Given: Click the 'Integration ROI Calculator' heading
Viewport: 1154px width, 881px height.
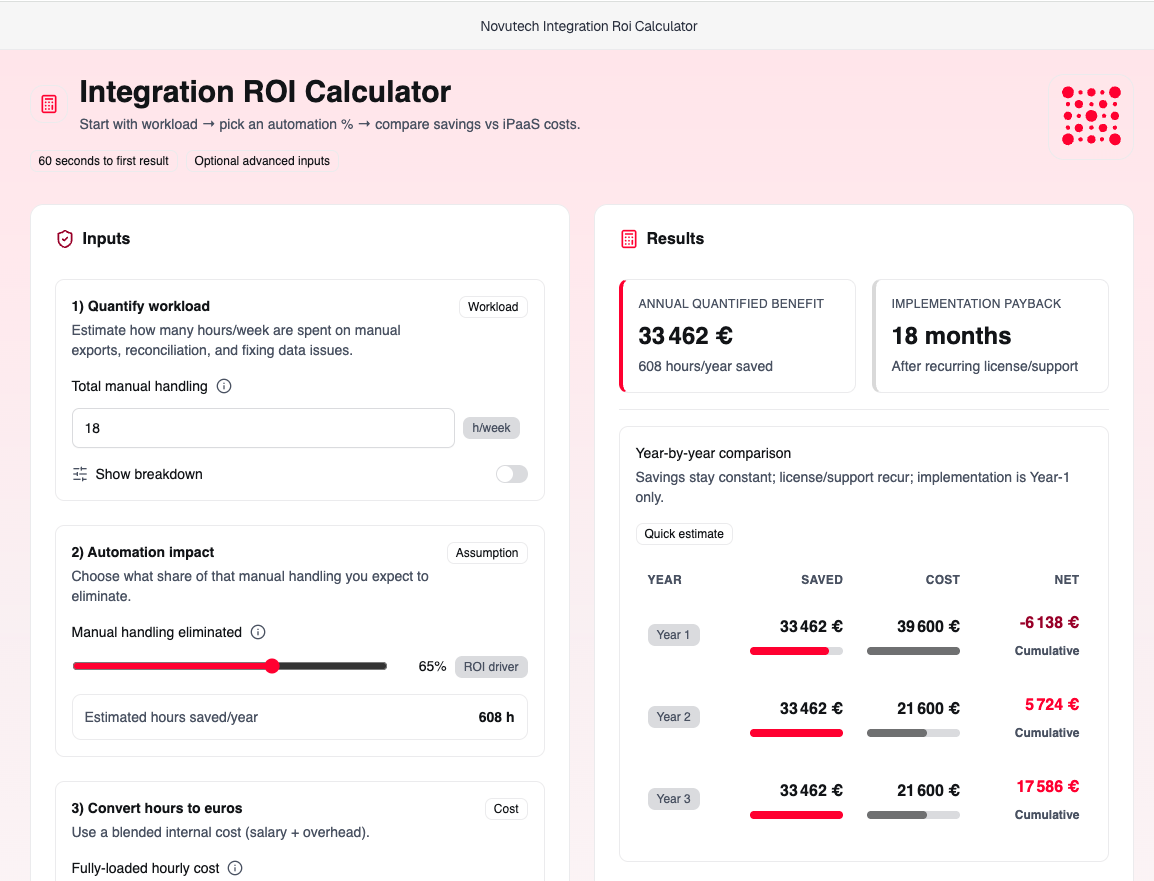Looking at the screenshot, I should point(265,92).
